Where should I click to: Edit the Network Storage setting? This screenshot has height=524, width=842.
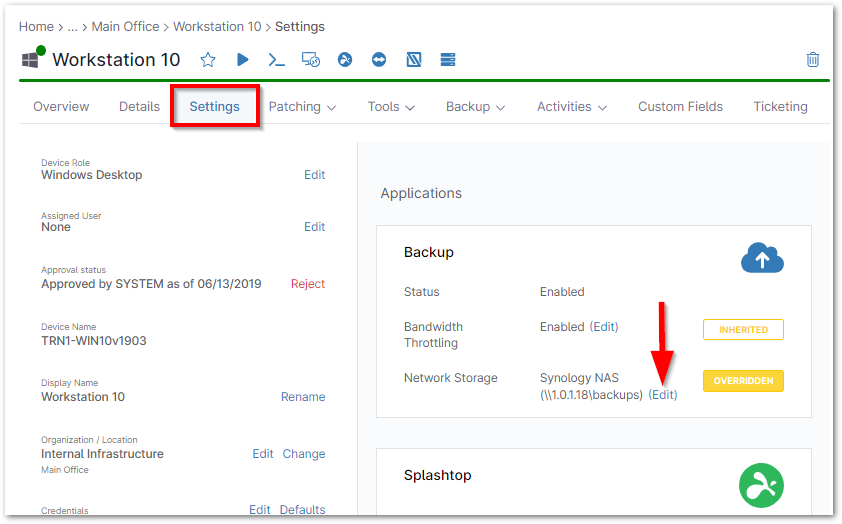[x=663, y=395]
